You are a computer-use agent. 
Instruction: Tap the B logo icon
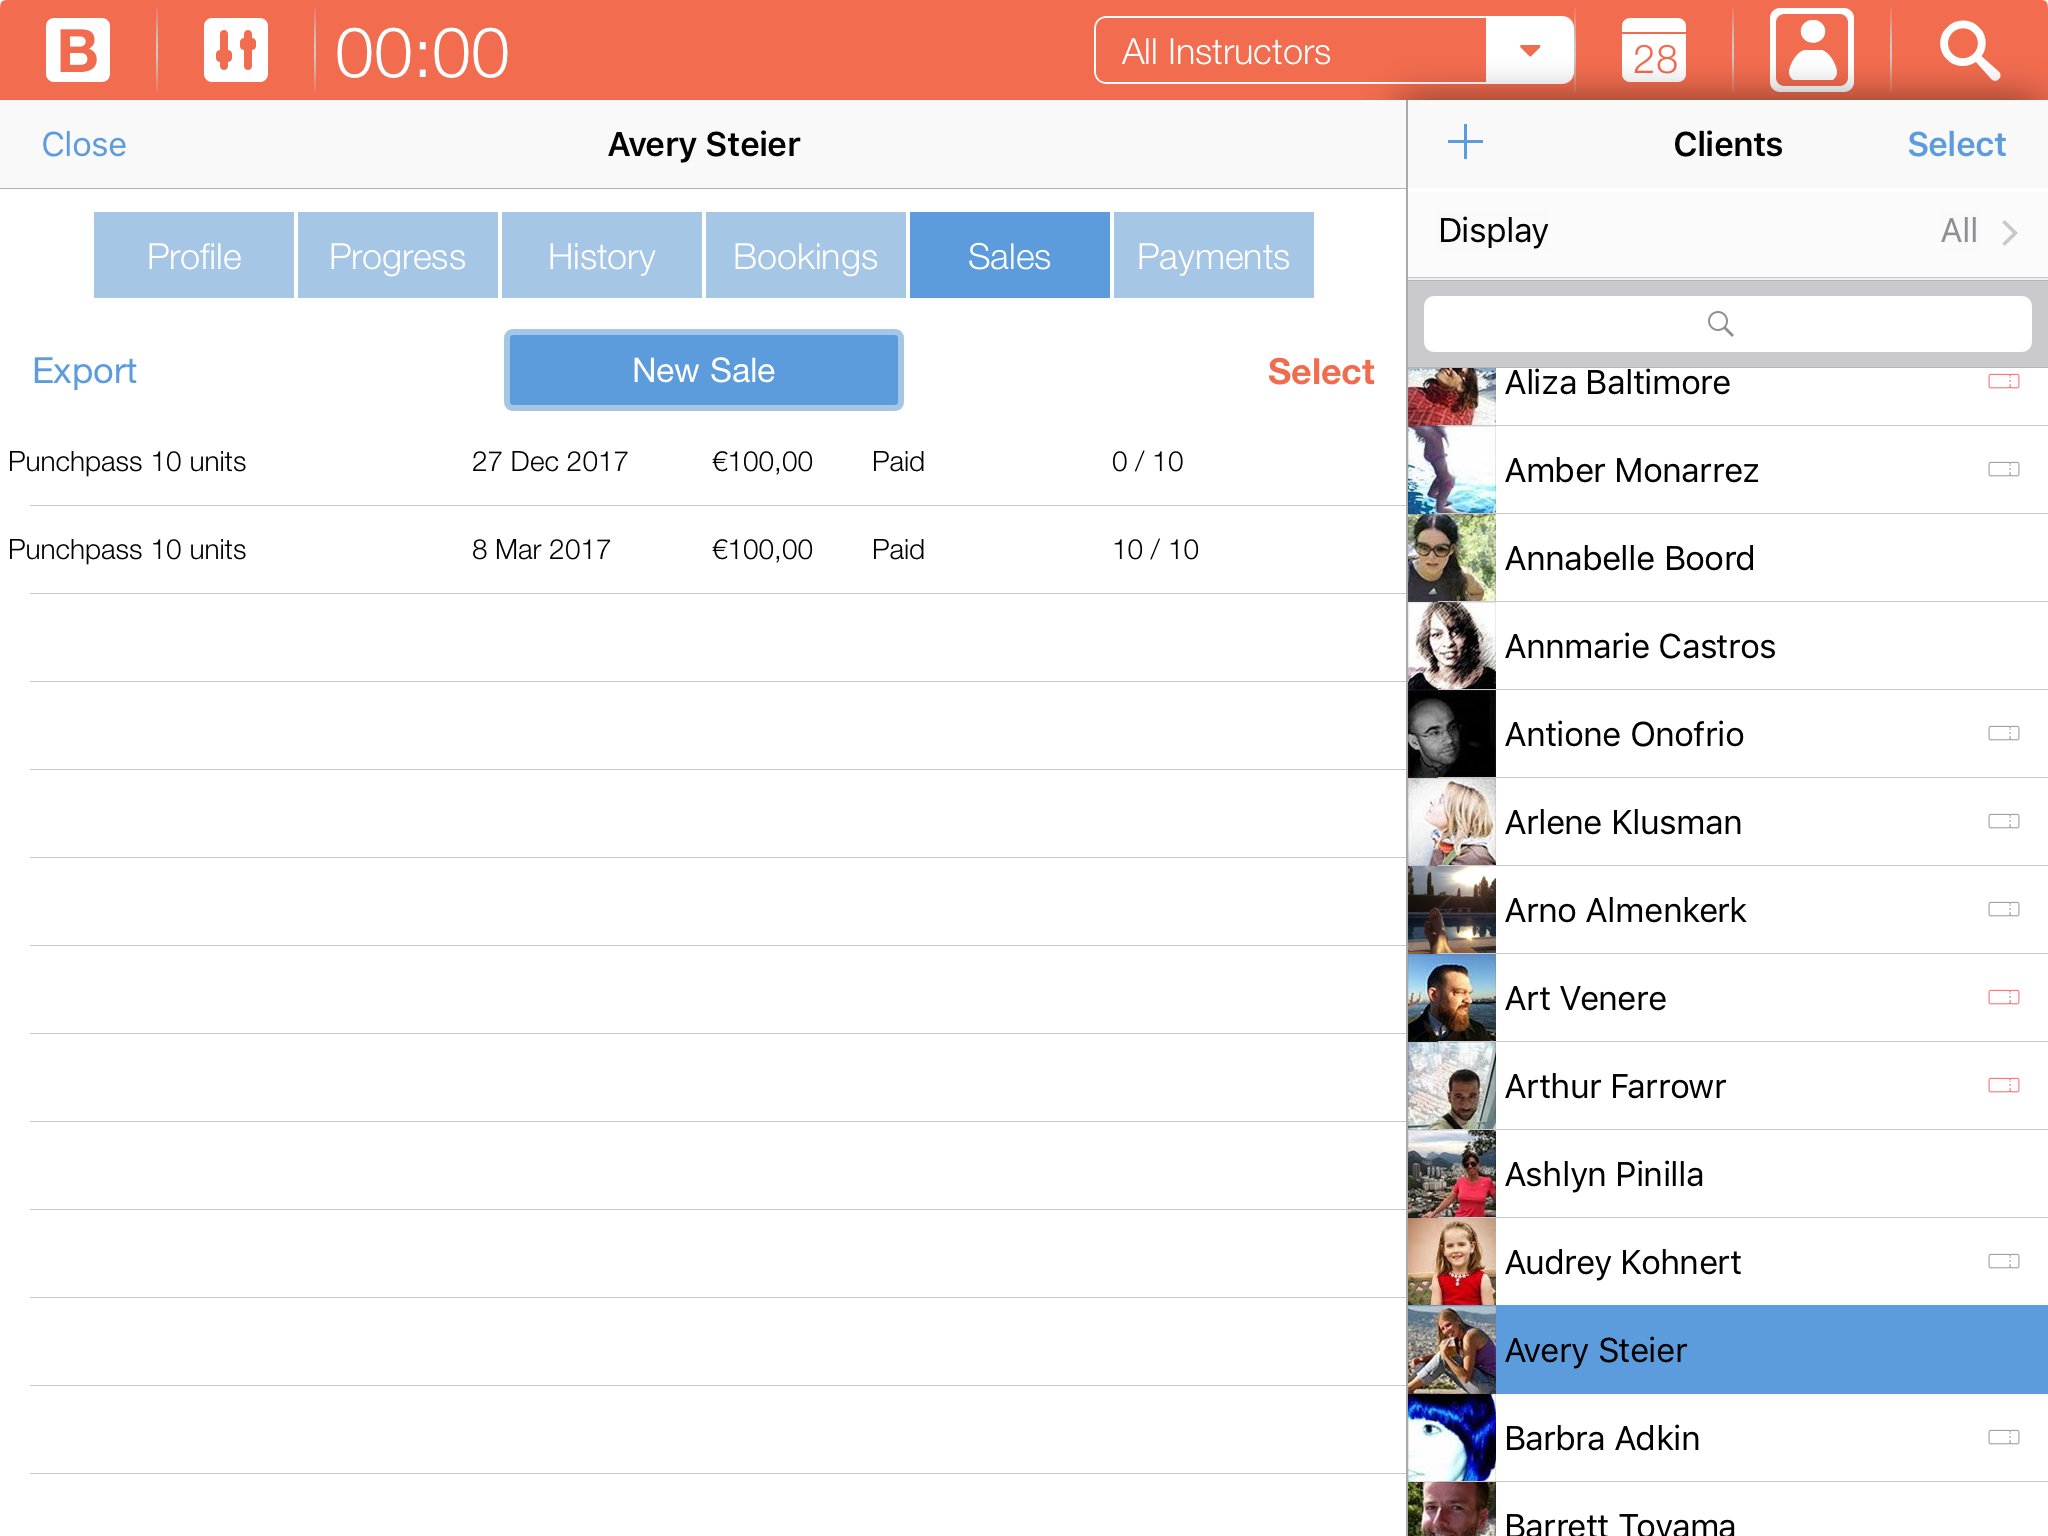78,50
